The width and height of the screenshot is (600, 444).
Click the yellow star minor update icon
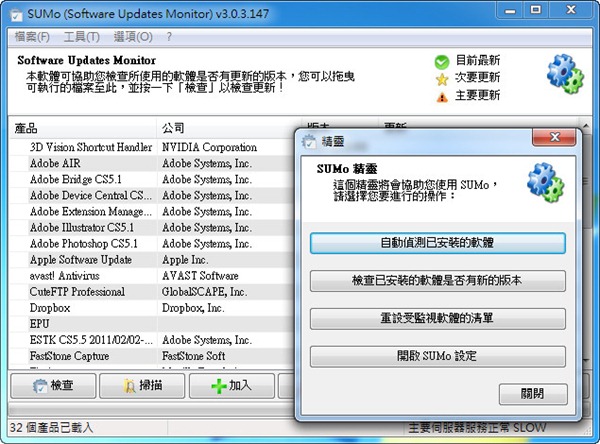click(x=442, y=79)
